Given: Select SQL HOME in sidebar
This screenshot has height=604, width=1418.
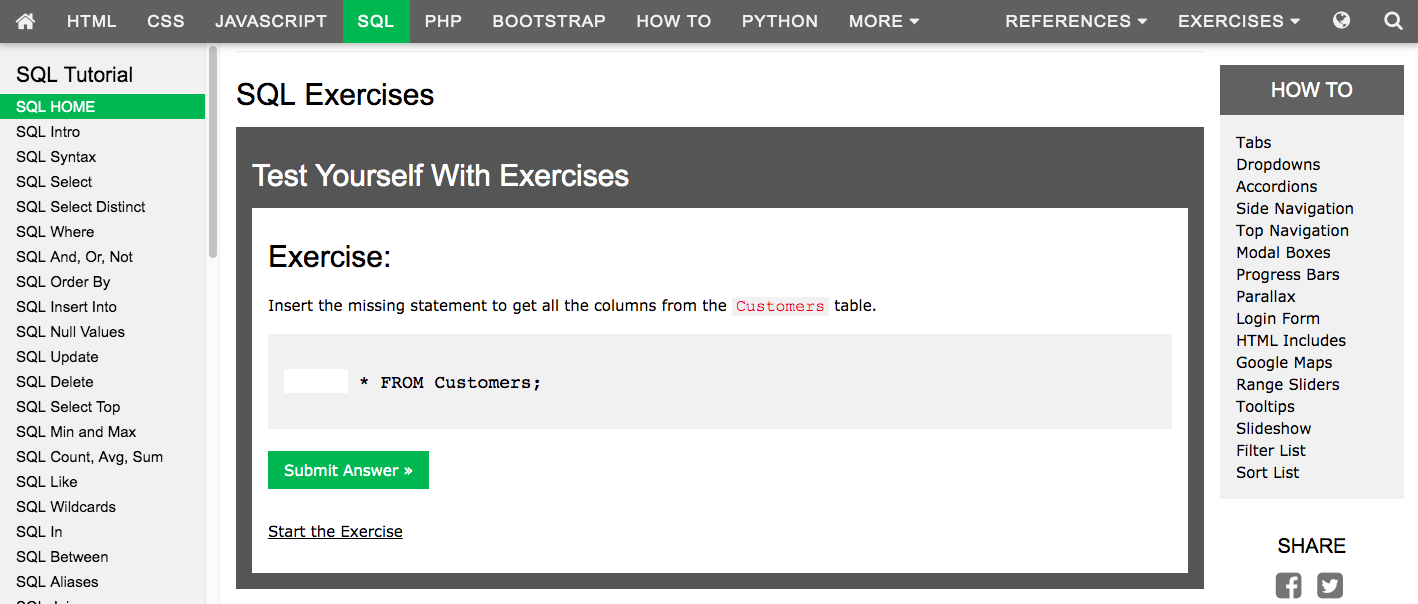Looking at the screenshot, I should click(102, 106).
